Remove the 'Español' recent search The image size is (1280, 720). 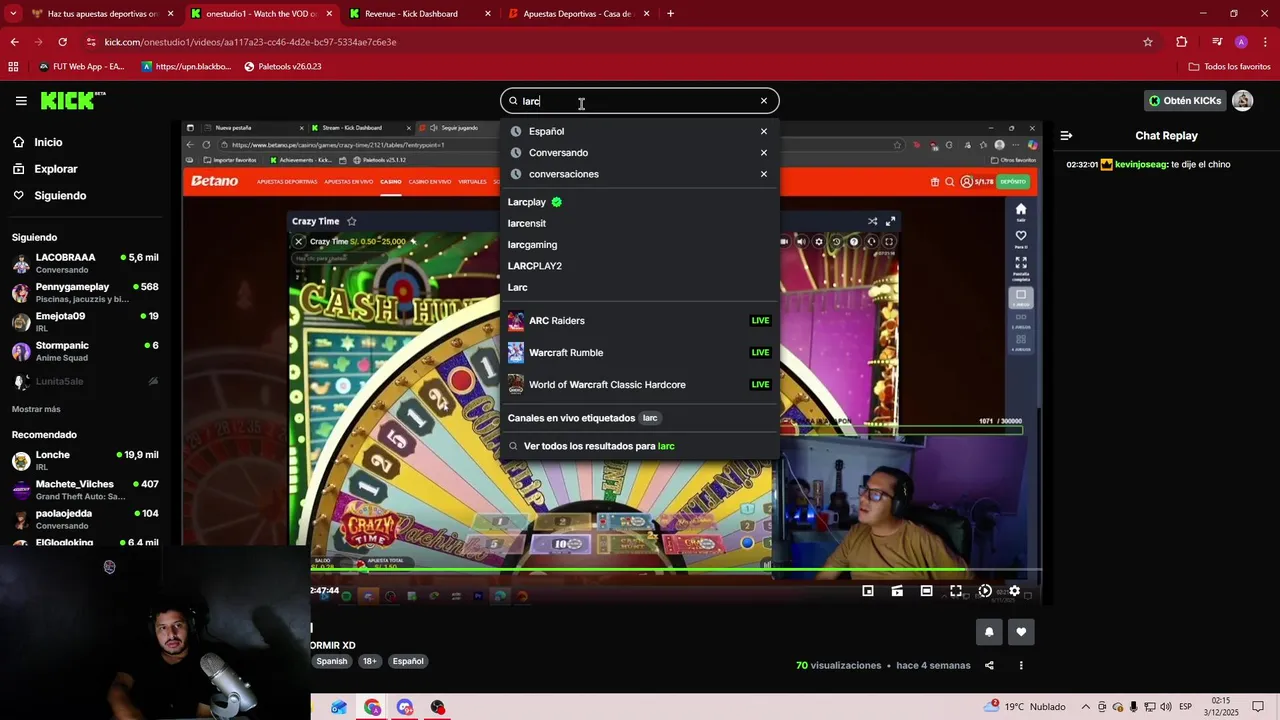pyautogui.click(x=764, y=131)
